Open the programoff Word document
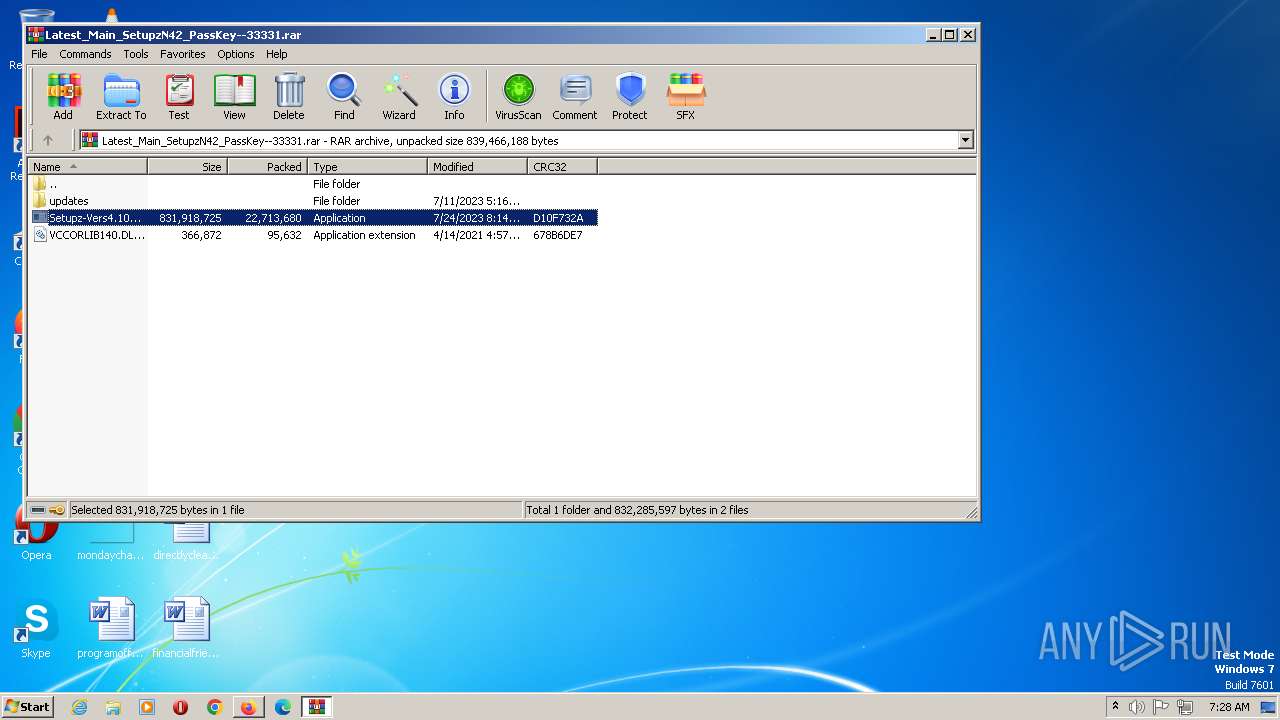1280x720 pixels. click(111, 630)
